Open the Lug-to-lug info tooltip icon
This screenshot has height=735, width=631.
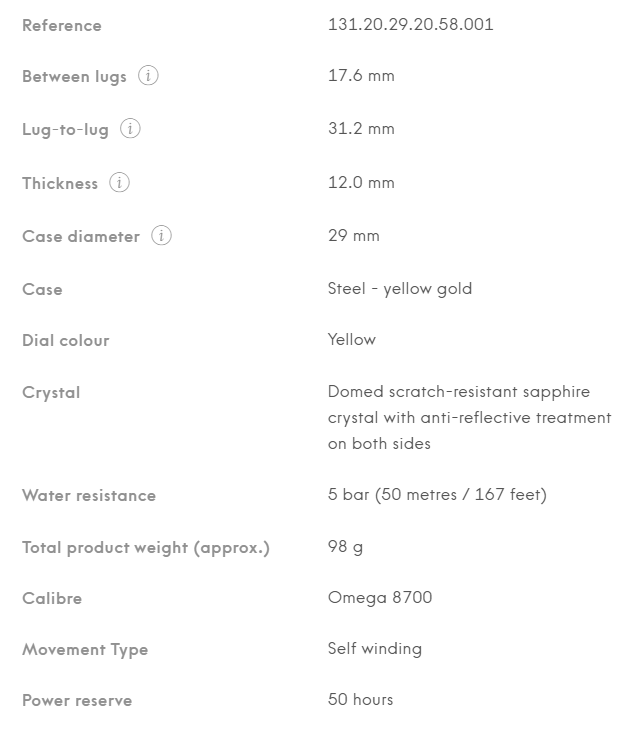(x=130, y=129)
